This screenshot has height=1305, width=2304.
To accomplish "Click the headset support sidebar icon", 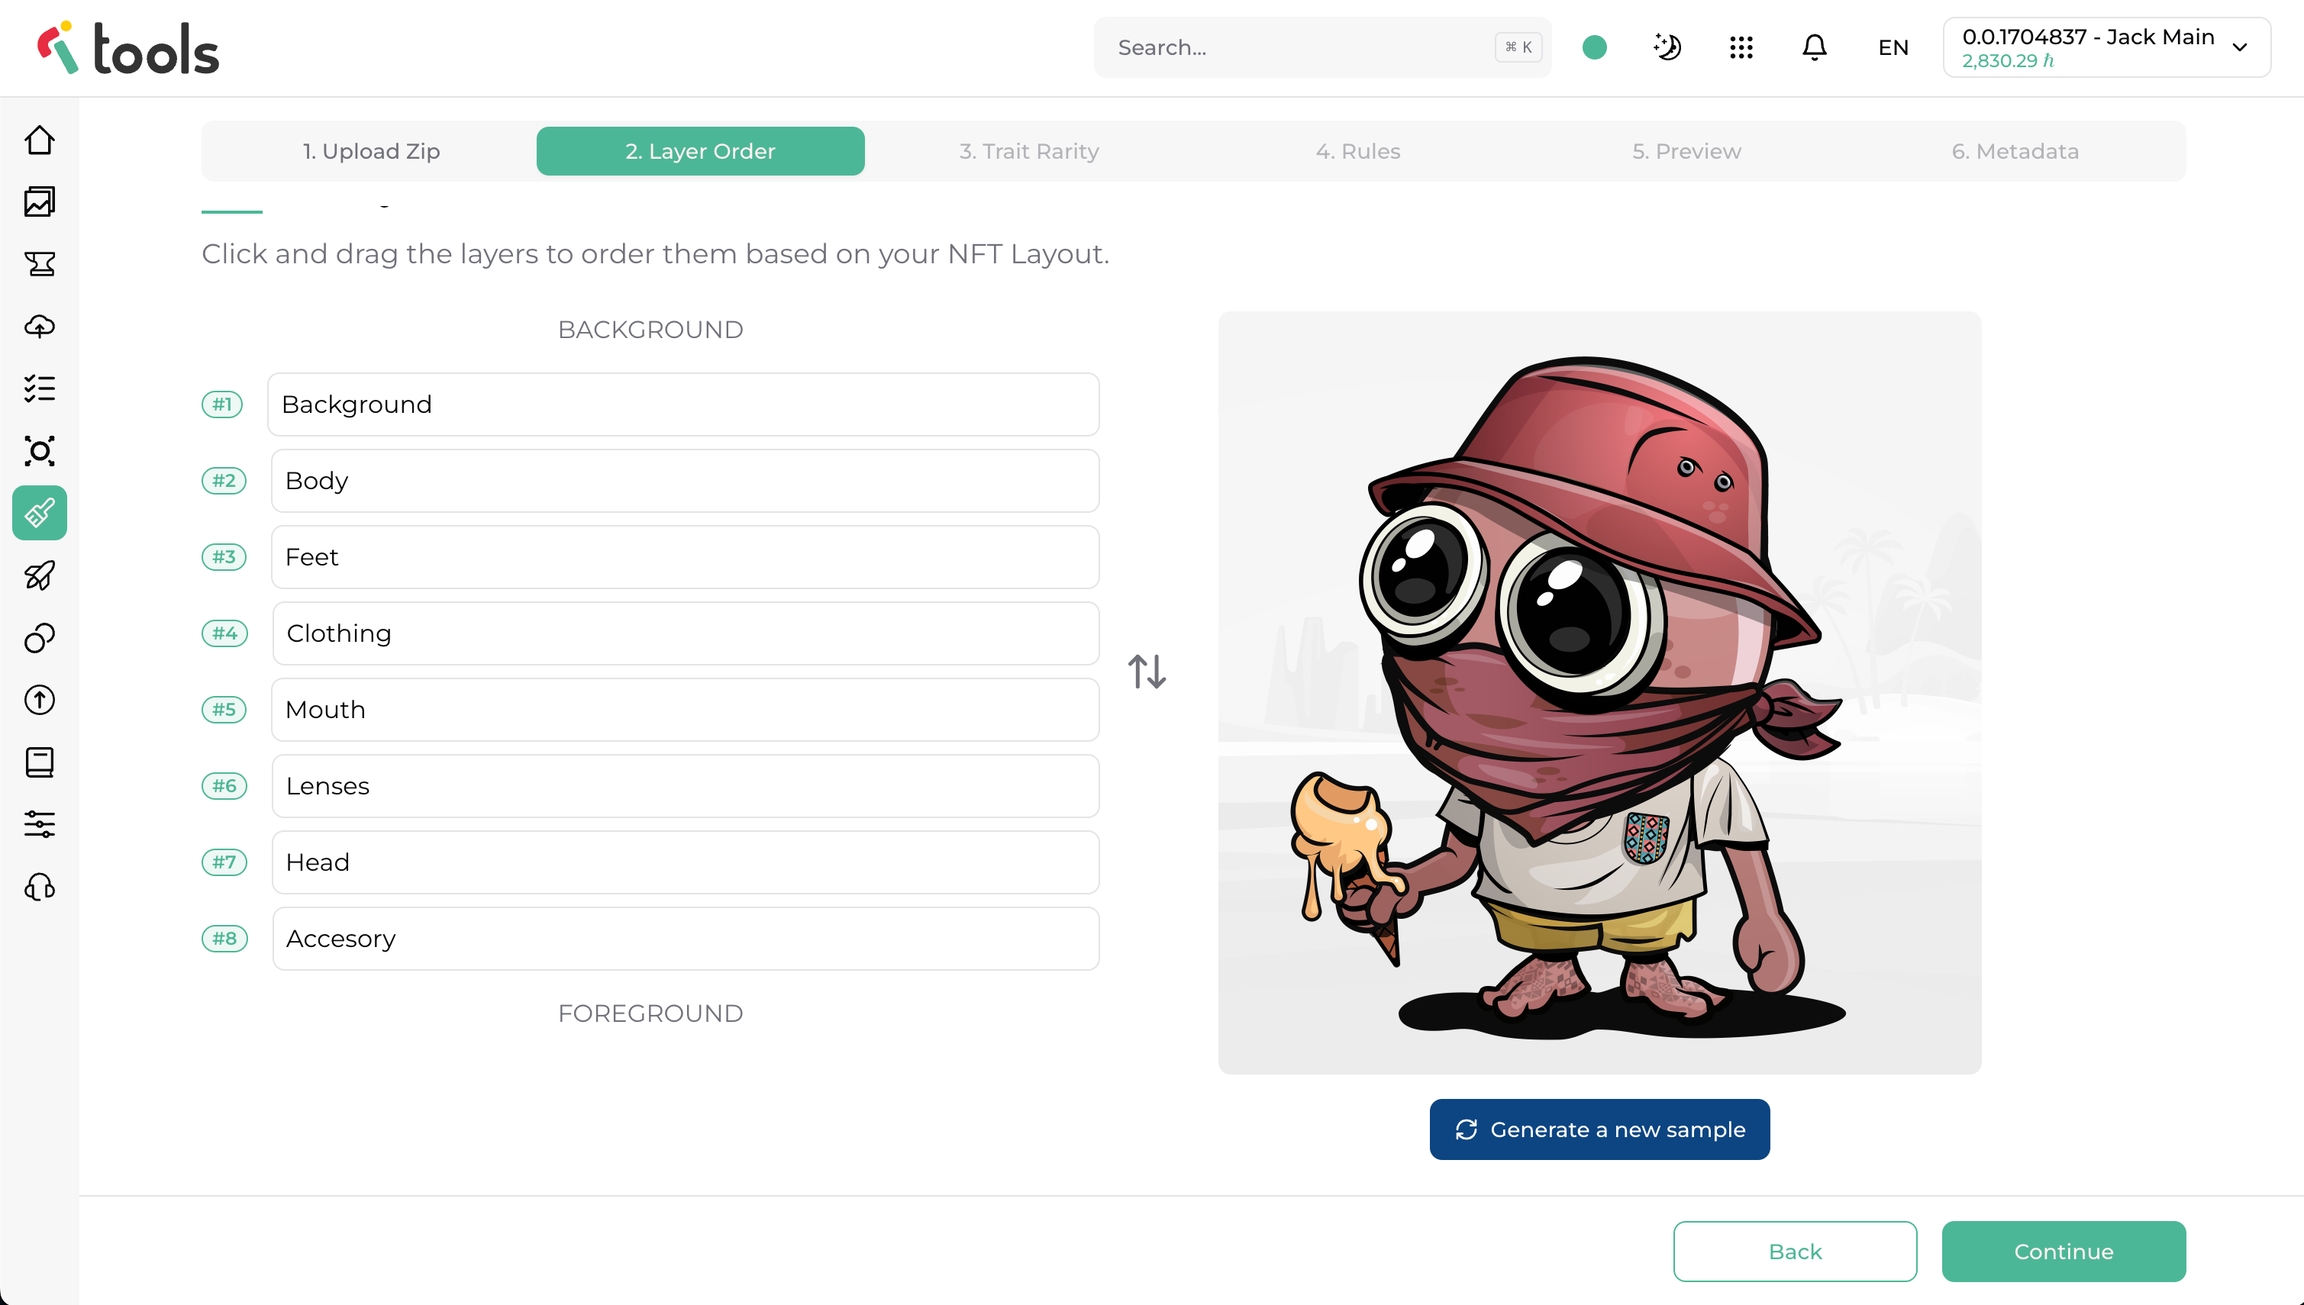I will click(x=40, y=887).
